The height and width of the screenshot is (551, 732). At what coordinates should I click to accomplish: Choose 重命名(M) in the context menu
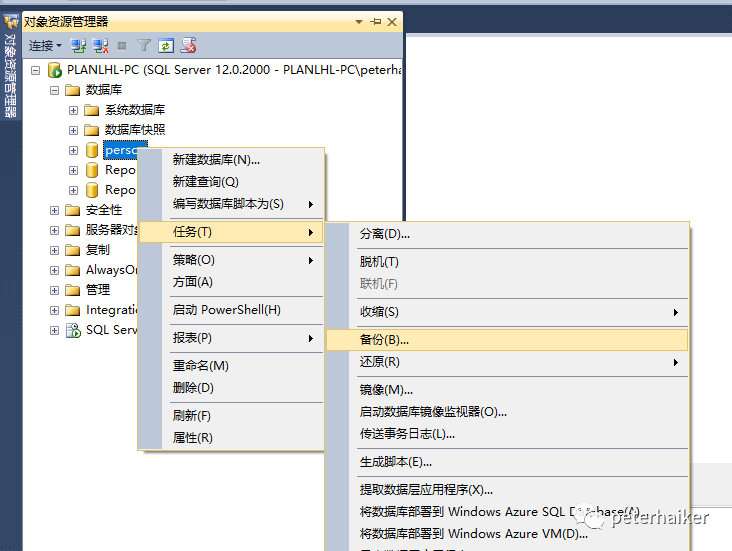click(232, 366)
